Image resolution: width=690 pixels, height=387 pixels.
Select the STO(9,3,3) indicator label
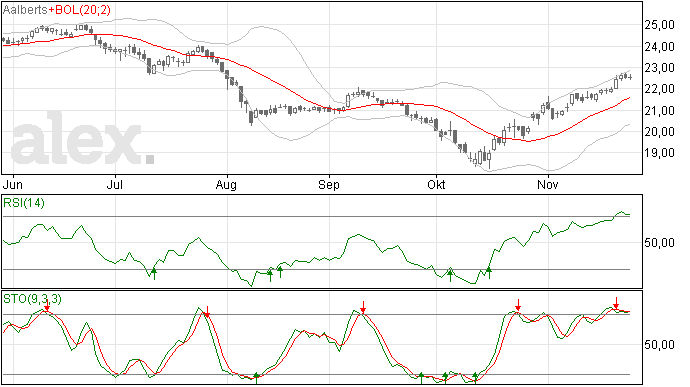pyautogui.click(x=32, y=299)
